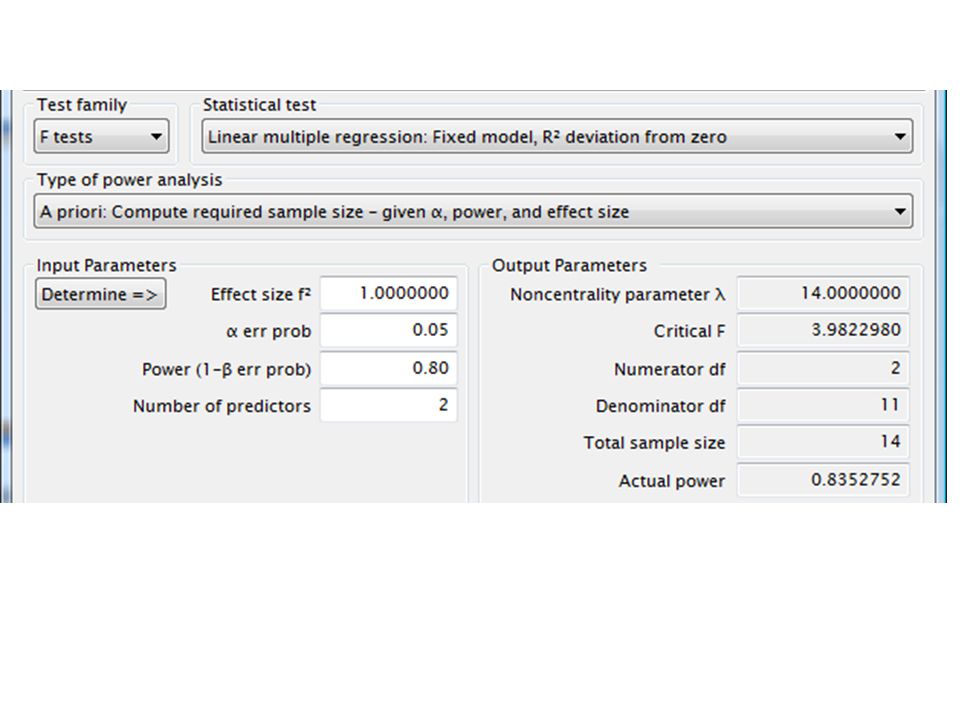Click the Denominator df value 11

pyautogui.click(x=823, y=405)
